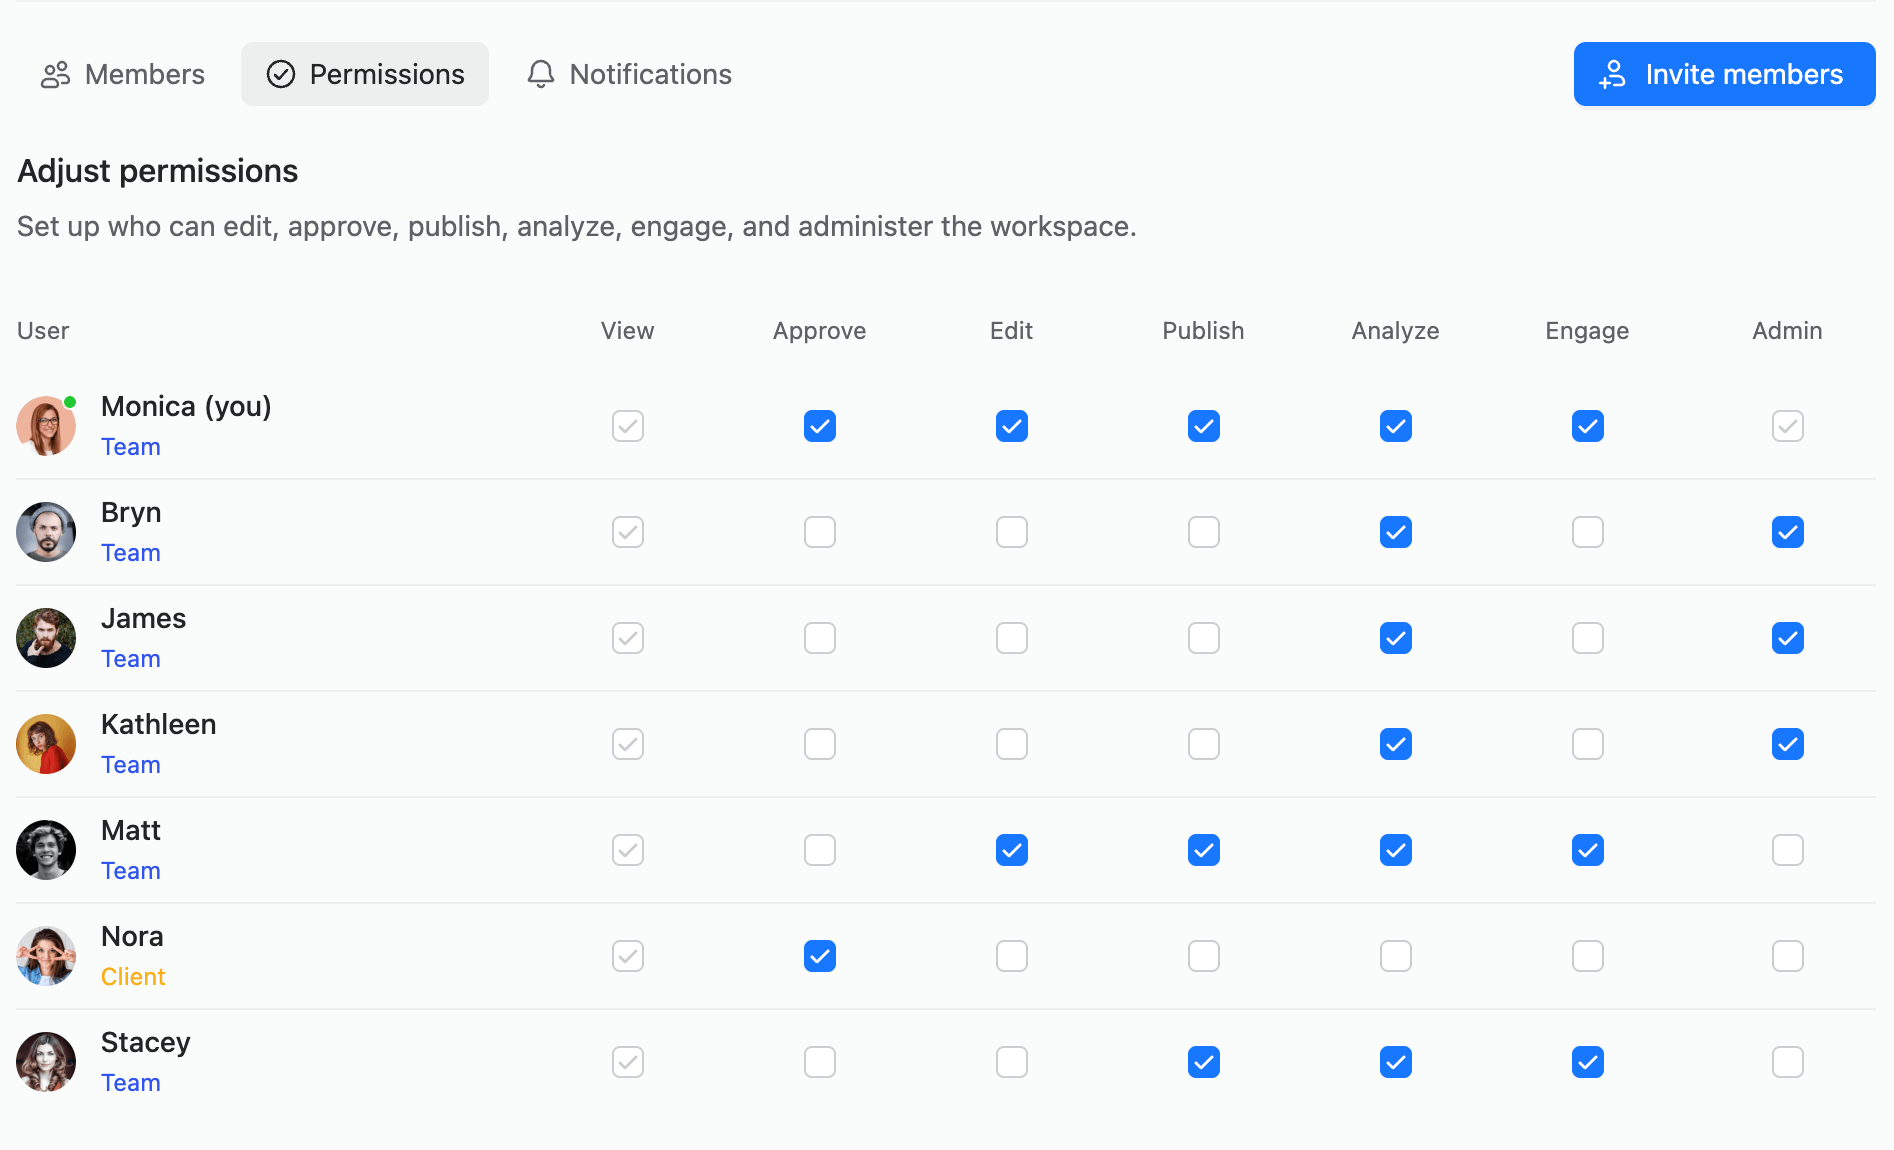The width and height of the screenshot is (1894, 1150).
Task: Open Matt's profile avatar
Action: (46, 850)
